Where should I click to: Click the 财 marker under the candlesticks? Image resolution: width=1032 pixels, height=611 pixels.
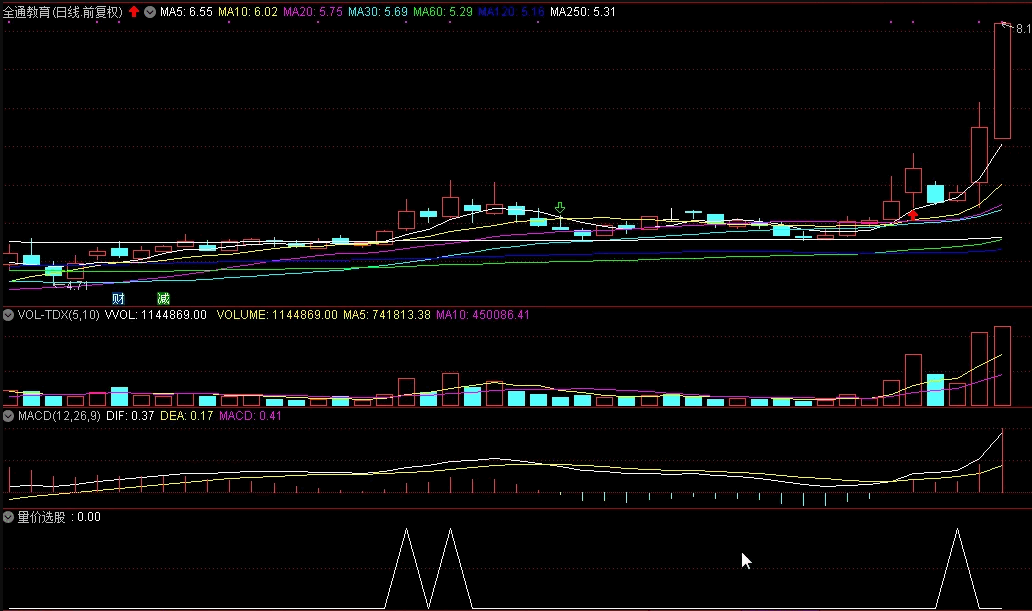point(118,299)
